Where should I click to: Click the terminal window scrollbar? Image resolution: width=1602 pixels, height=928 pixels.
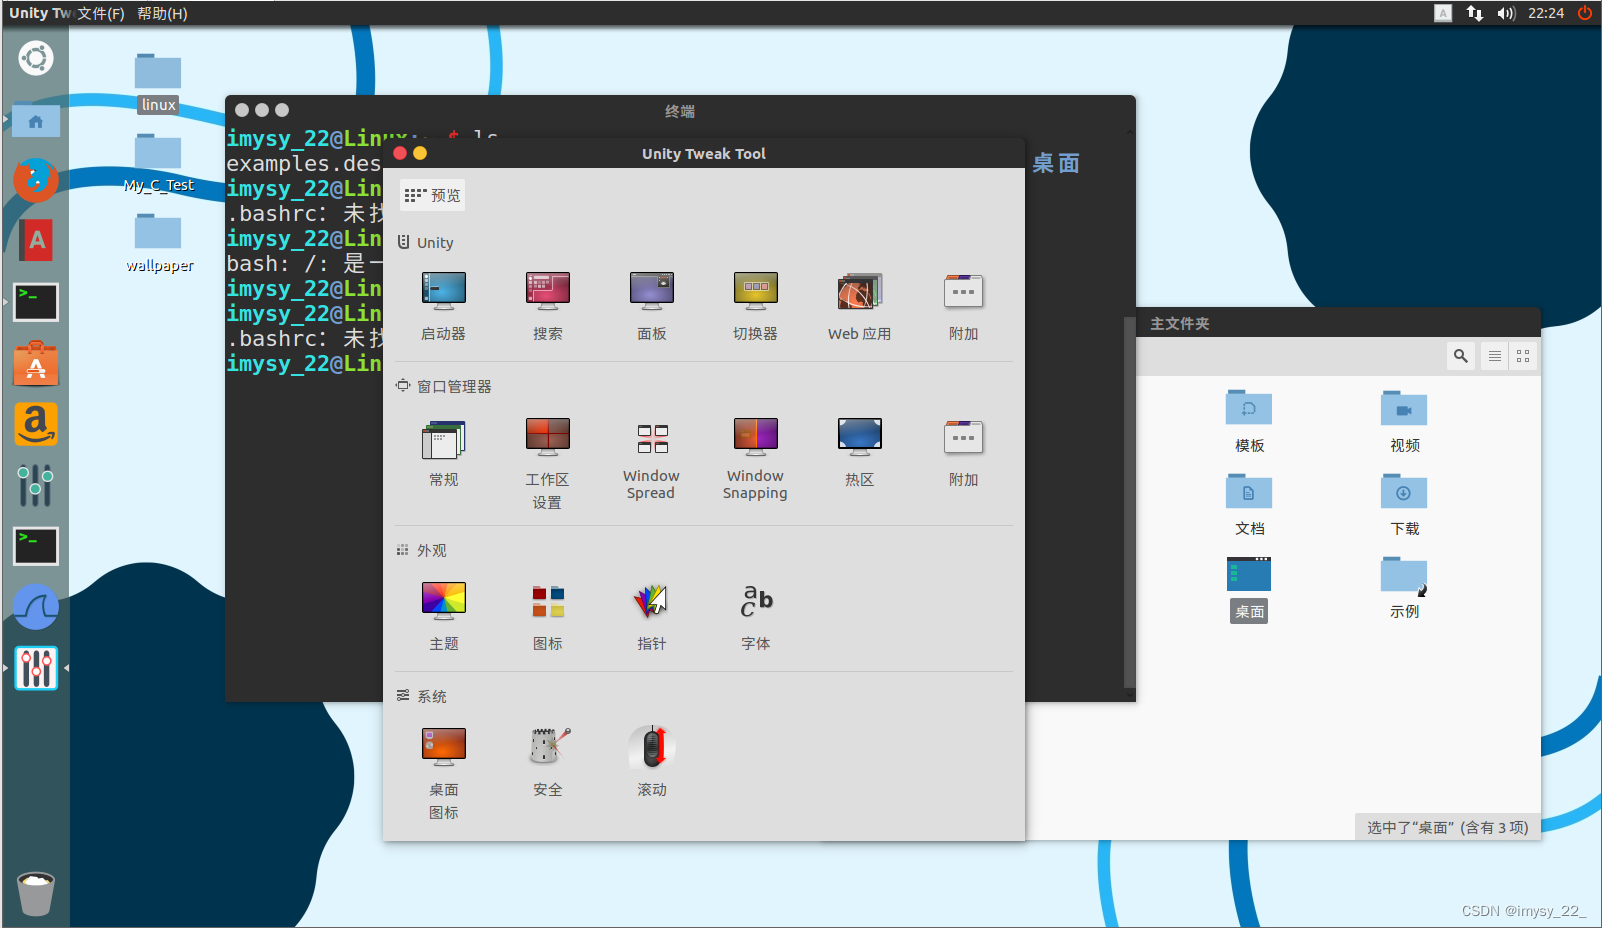click(1130, 504)
